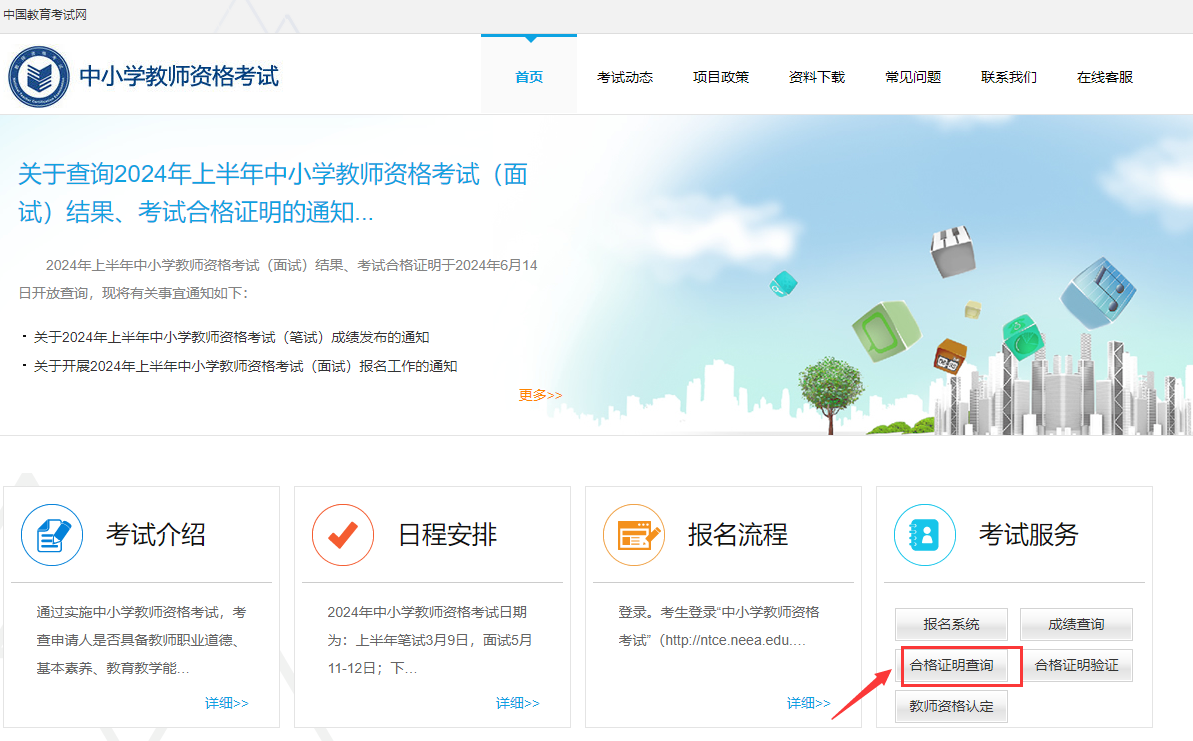The width and height of the screenshot is (1193, 741).
Task: Switch to the 首页 tab
Action: click(529, 77)
